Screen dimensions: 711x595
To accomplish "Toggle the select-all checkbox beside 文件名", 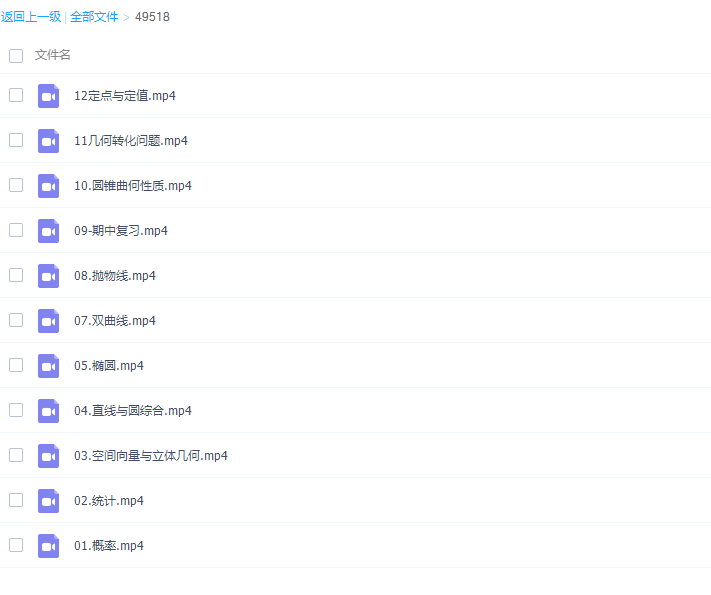I will pos(16,56).
